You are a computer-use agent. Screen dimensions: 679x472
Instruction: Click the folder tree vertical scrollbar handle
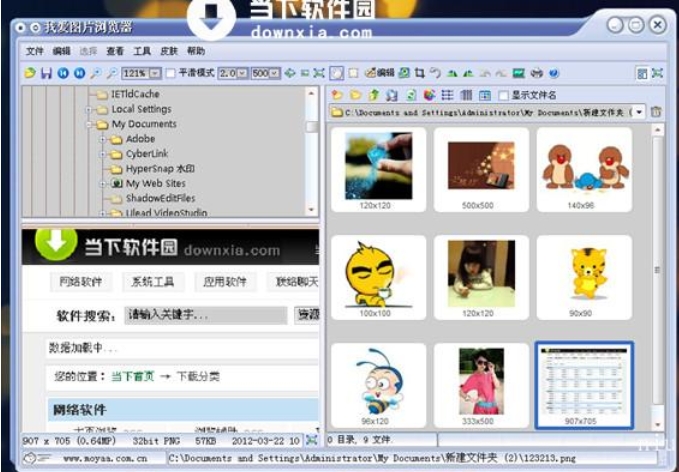[x=312, y=127]
